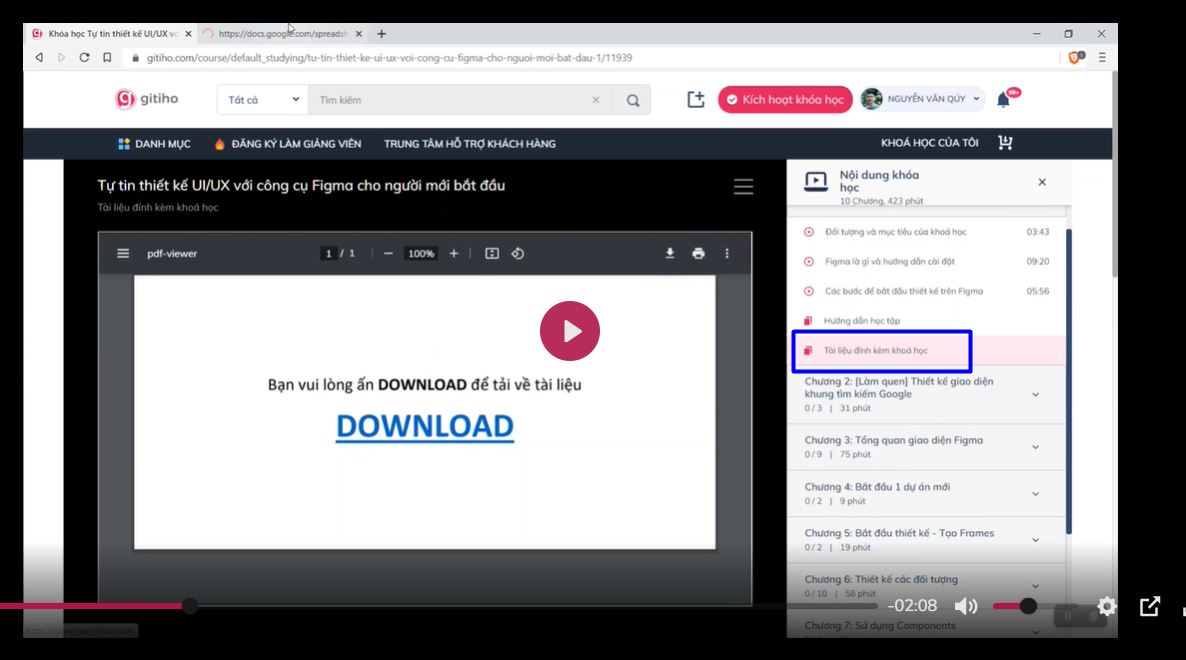
Task: Clear search with the X icon
Action: (x=596, y=100)
